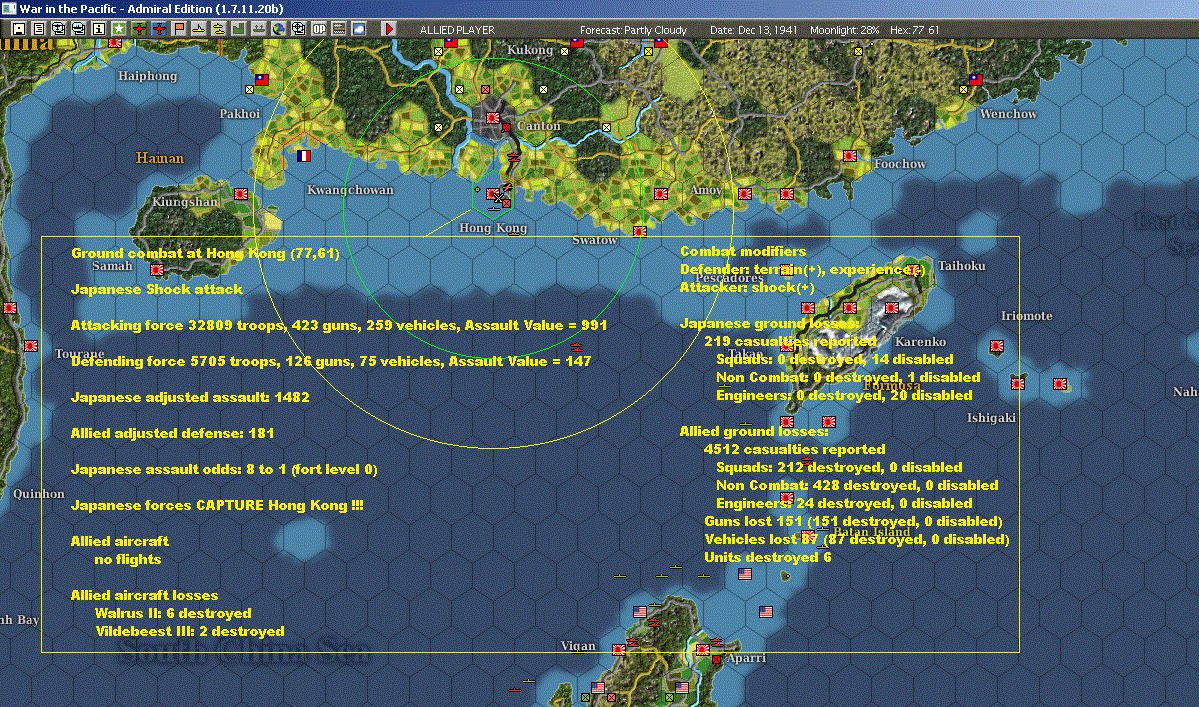Select the Japanese flag base at Aparri
Viewport: 1199px width, 707px height.
pos(703,650)
